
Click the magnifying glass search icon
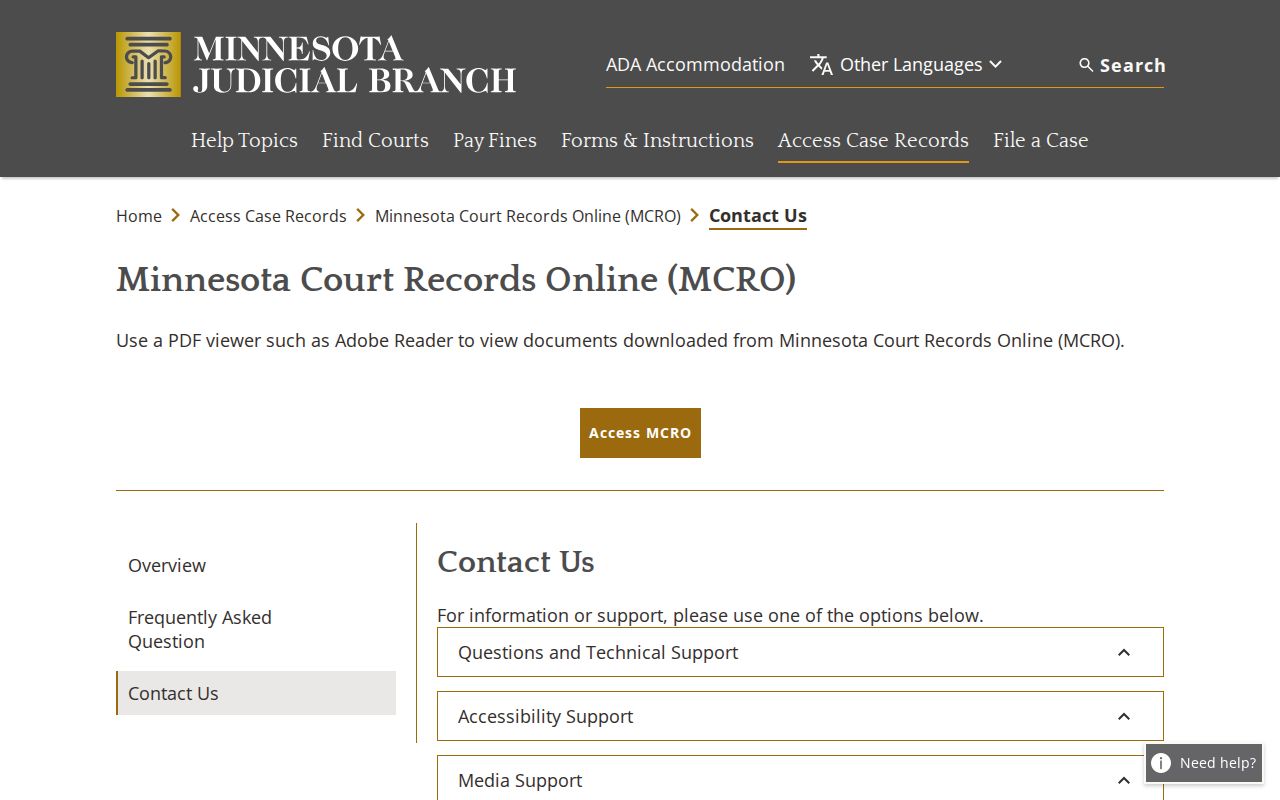click(1086, 65)
